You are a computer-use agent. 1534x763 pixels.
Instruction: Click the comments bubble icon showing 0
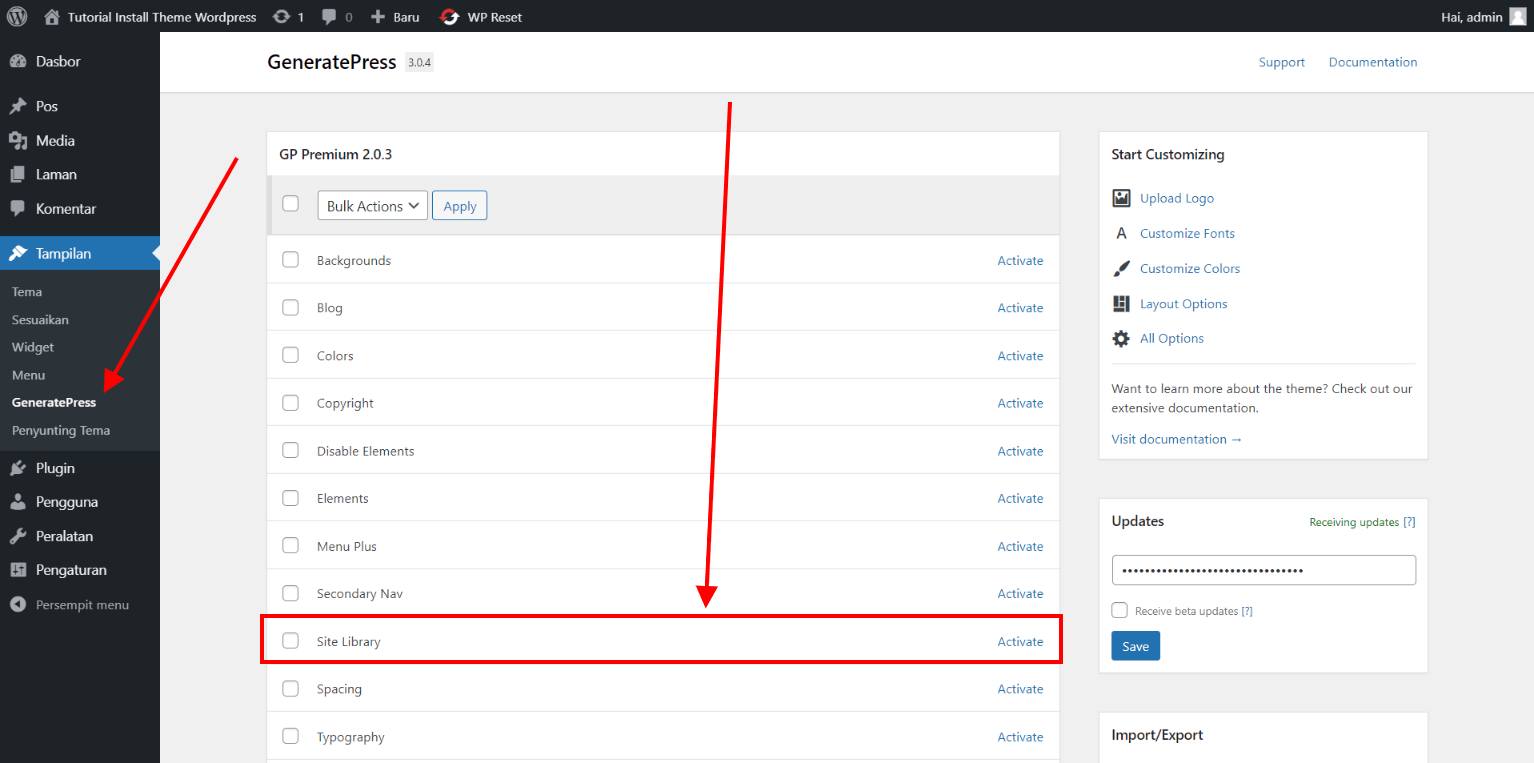click(330, 16)
